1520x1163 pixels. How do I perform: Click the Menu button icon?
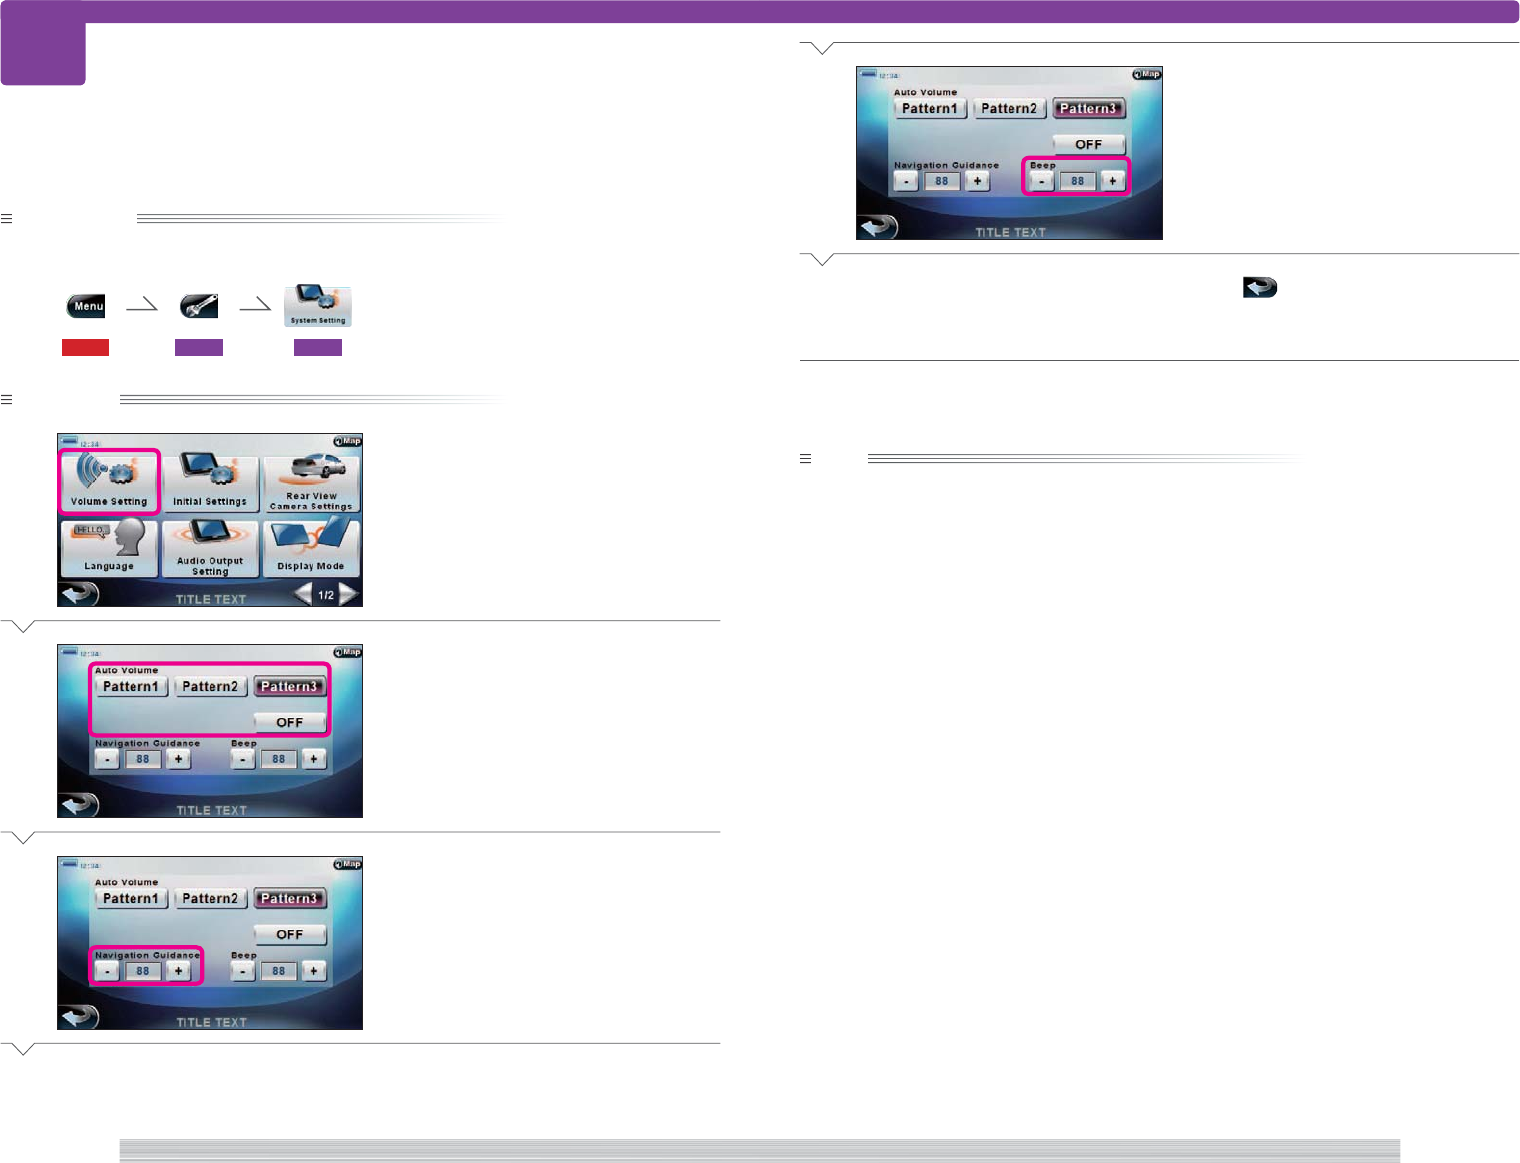pyautogui.click(x=87, y=306)
